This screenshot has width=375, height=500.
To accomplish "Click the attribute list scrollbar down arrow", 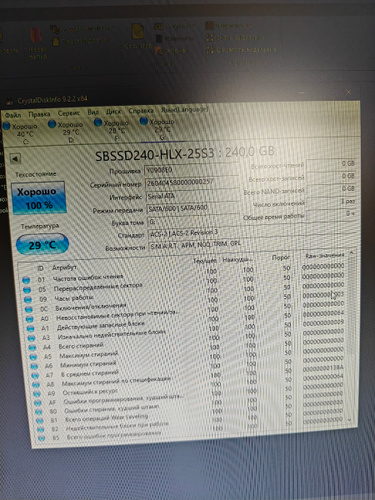I will point(349,420).
